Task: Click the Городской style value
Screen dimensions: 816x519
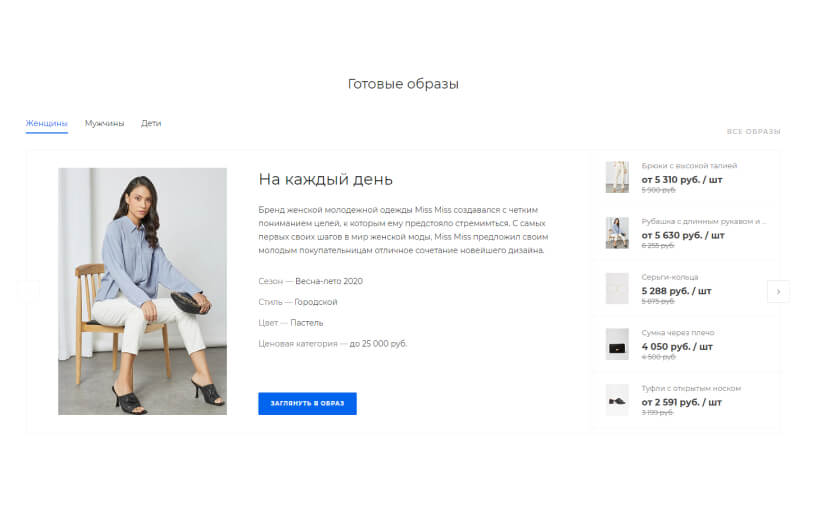Action: click(x=316, y=302)
